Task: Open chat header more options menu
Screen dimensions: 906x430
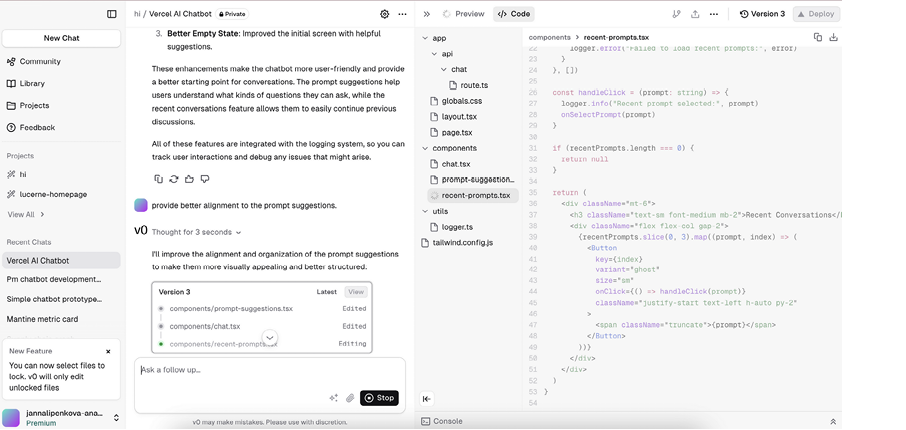Action: click(403, 14)
